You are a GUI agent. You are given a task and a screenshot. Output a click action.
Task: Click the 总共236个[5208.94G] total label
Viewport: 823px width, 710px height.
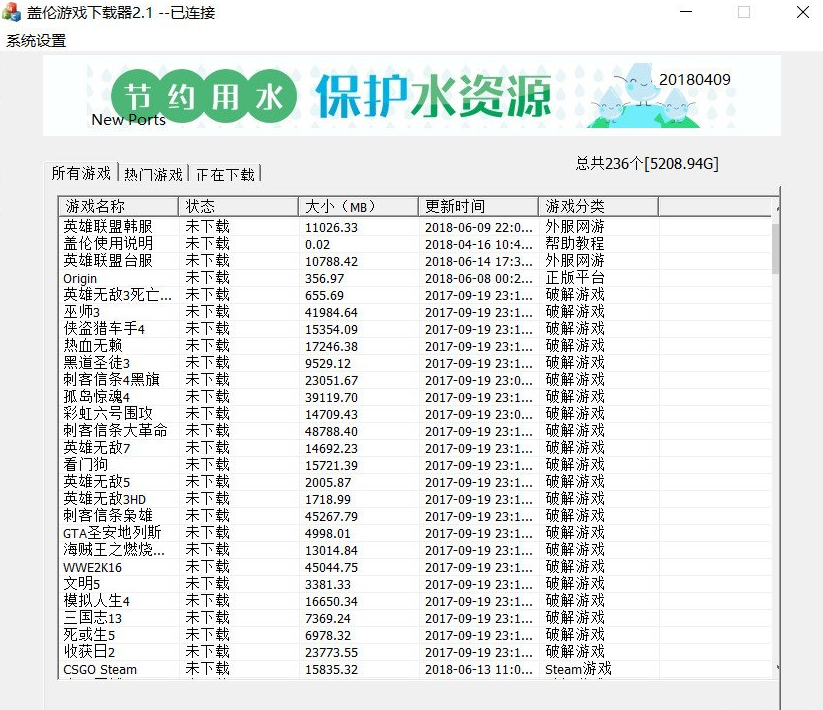click(647, 164)
